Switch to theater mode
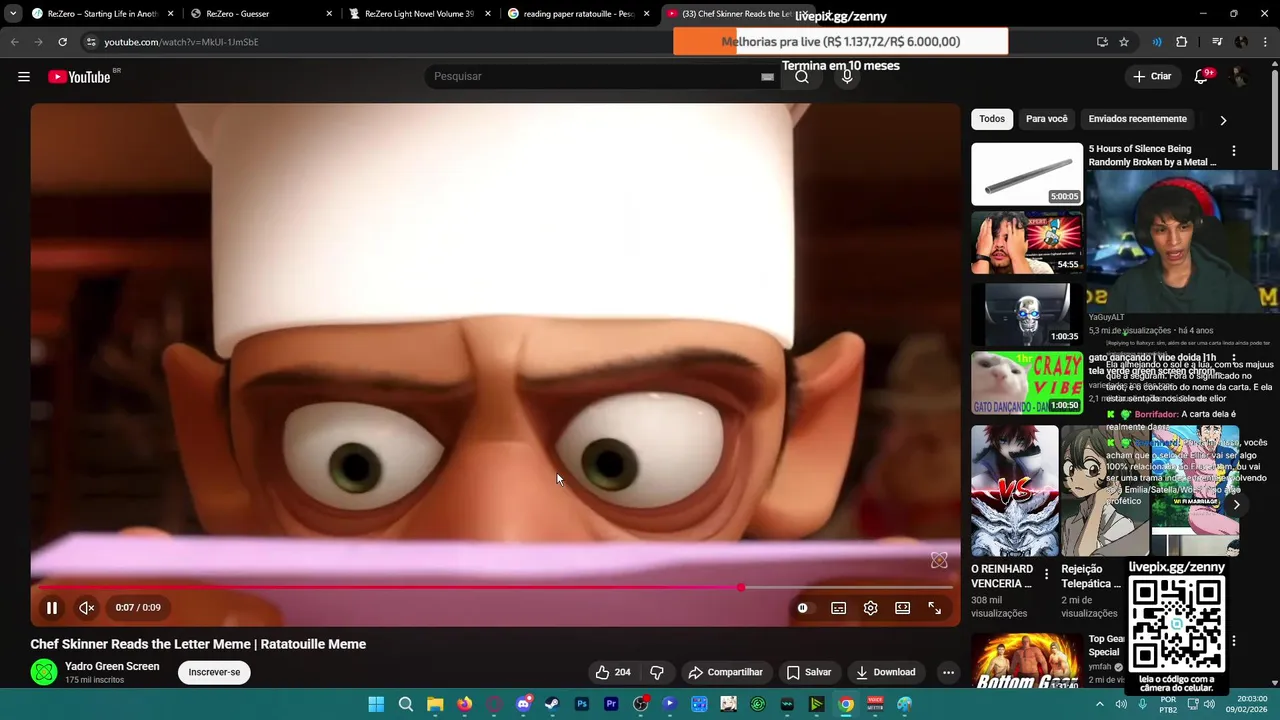The image size is (1280, 720). pyautogui.click(x=902, y=608)
